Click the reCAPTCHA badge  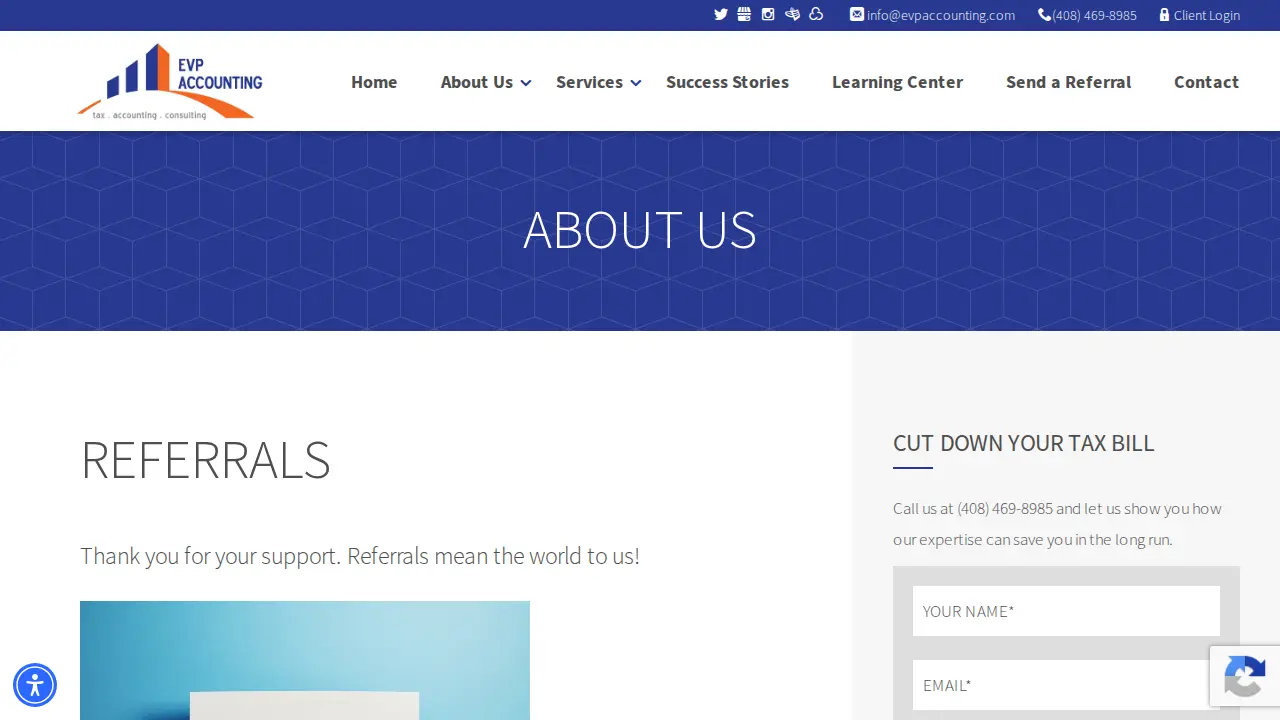pos(1245,676)
